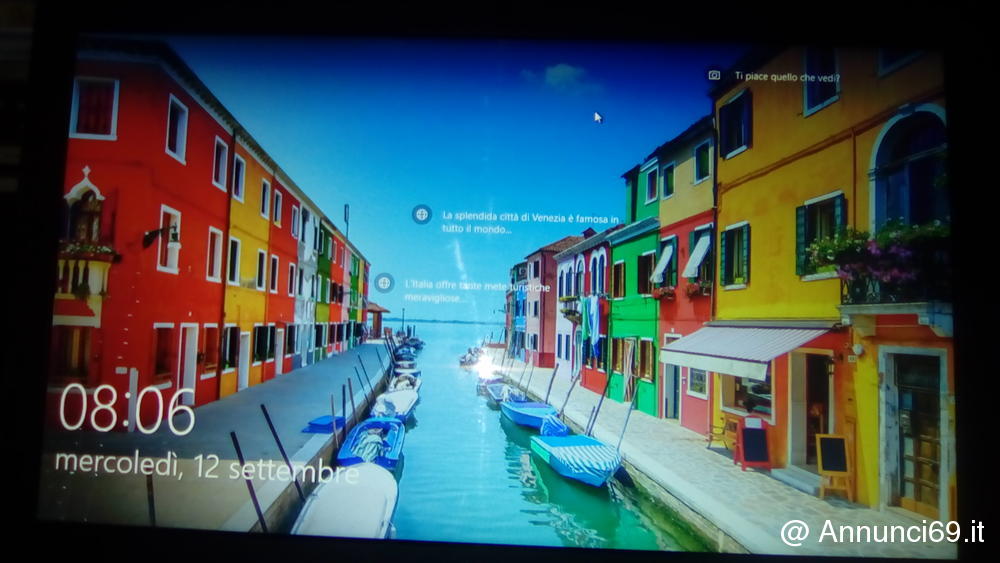Click the 08:06 lock screen clock
The height and width of the screenshot is (563, 1000).
coord(127,409)
